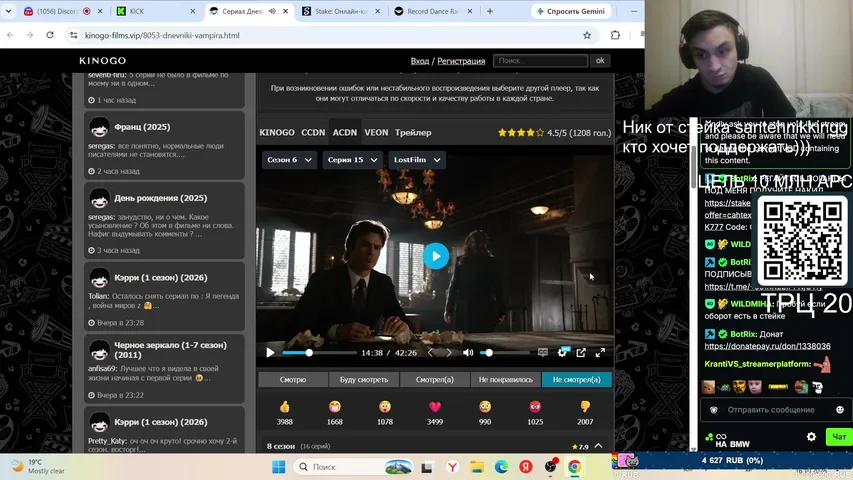Bookmark this page with the star icon
This screenshot has width=853, height=480.
(587, 35)
